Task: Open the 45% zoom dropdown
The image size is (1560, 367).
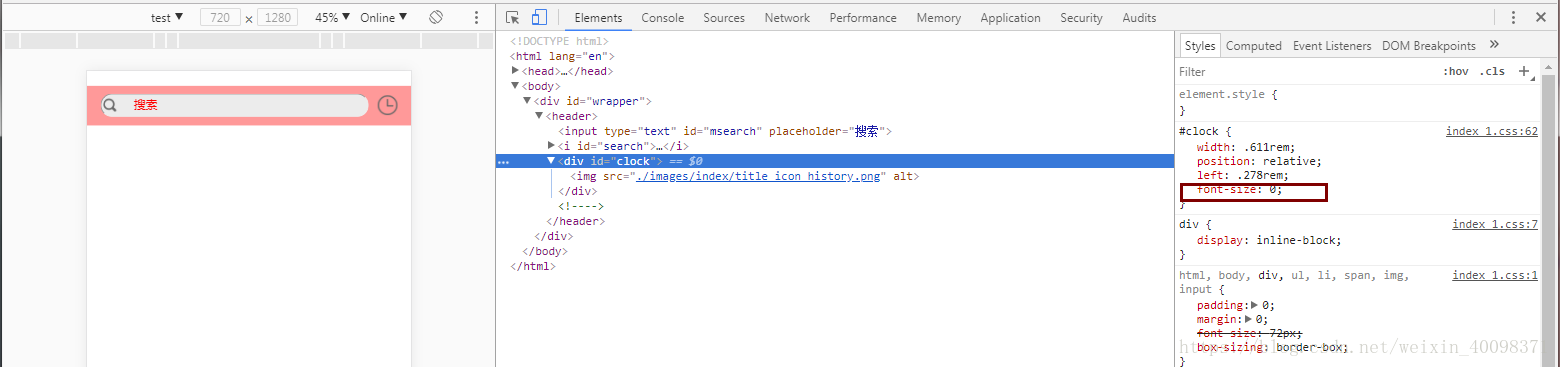Action: coord(332,17)
